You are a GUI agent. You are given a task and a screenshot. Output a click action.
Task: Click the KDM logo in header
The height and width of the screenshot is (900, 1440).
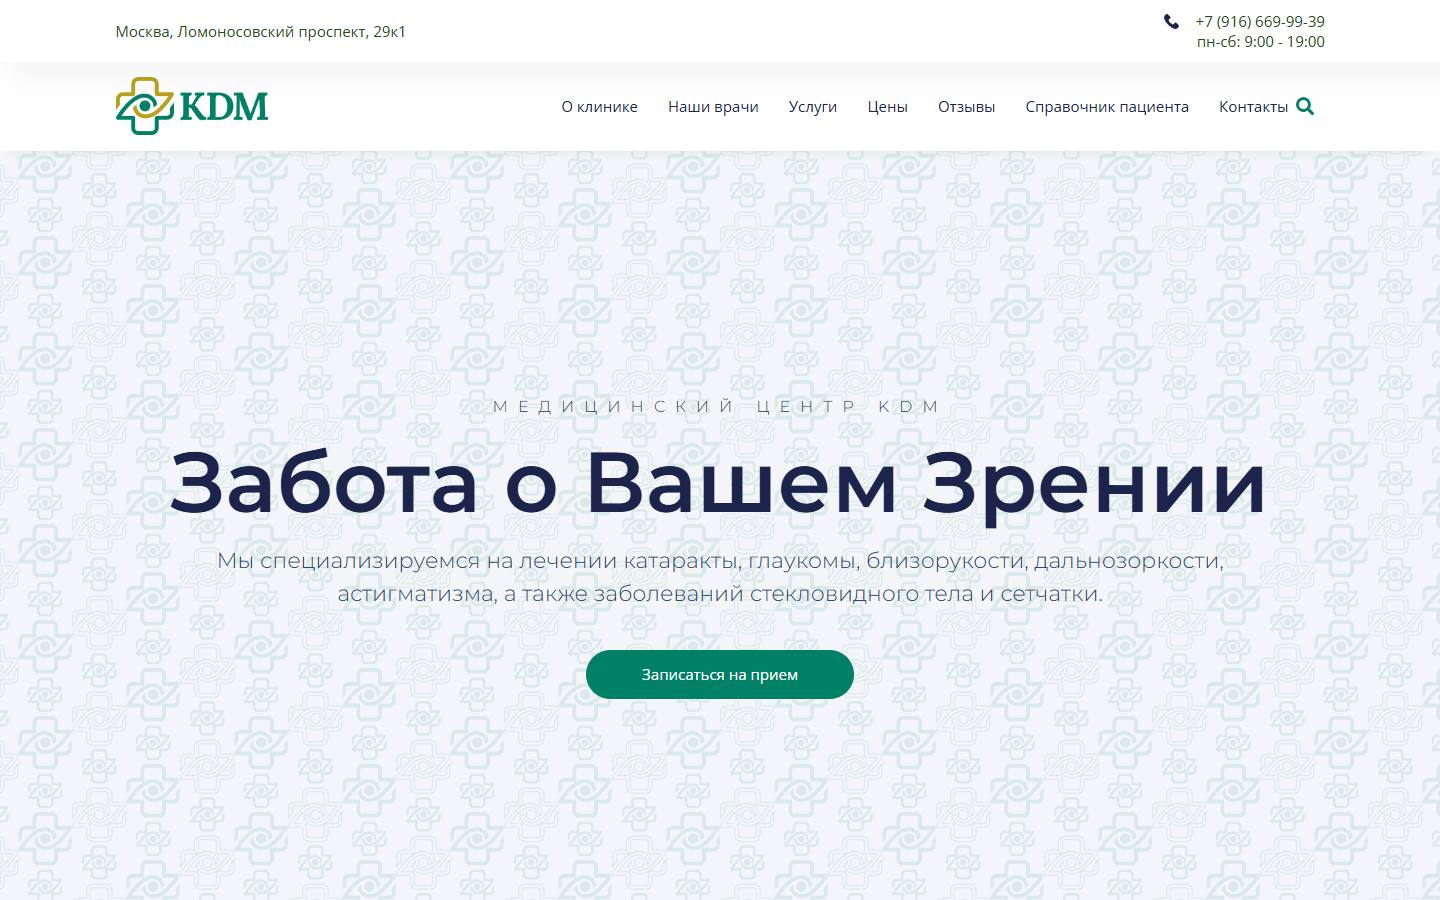[x=192, y=106]
